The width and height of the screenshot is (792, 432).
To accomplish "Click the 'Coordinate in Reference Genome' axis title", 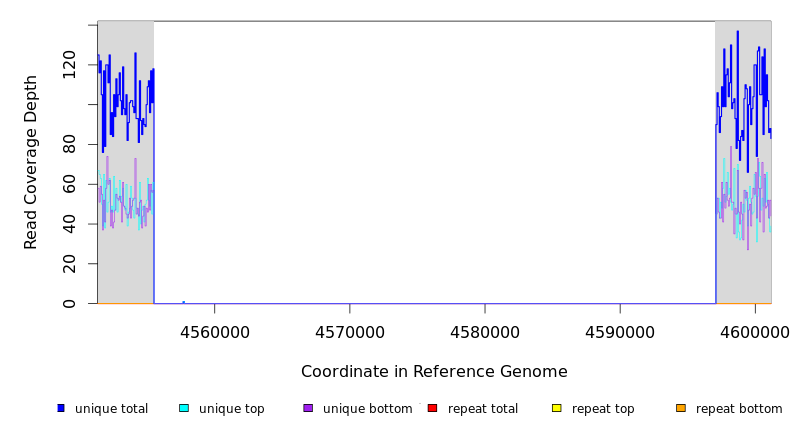I will (x=434, y=372).
